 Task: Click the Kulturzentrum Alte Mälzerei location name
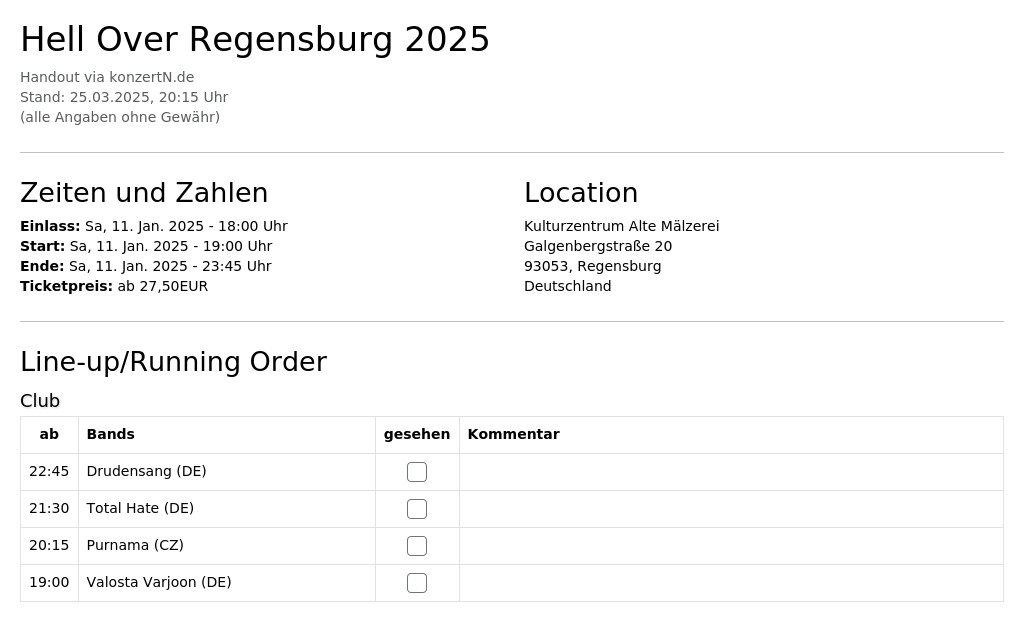coord(621,226)
